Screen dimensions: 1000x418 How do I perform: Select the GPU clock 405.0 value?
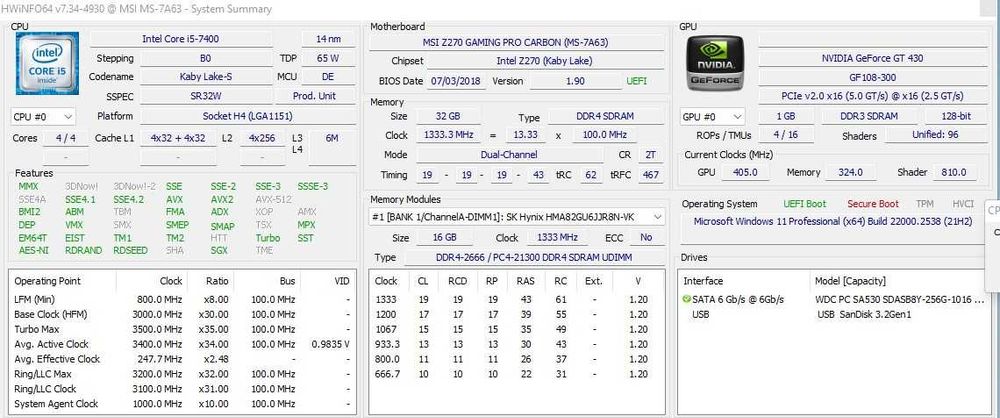pos(745,172)
